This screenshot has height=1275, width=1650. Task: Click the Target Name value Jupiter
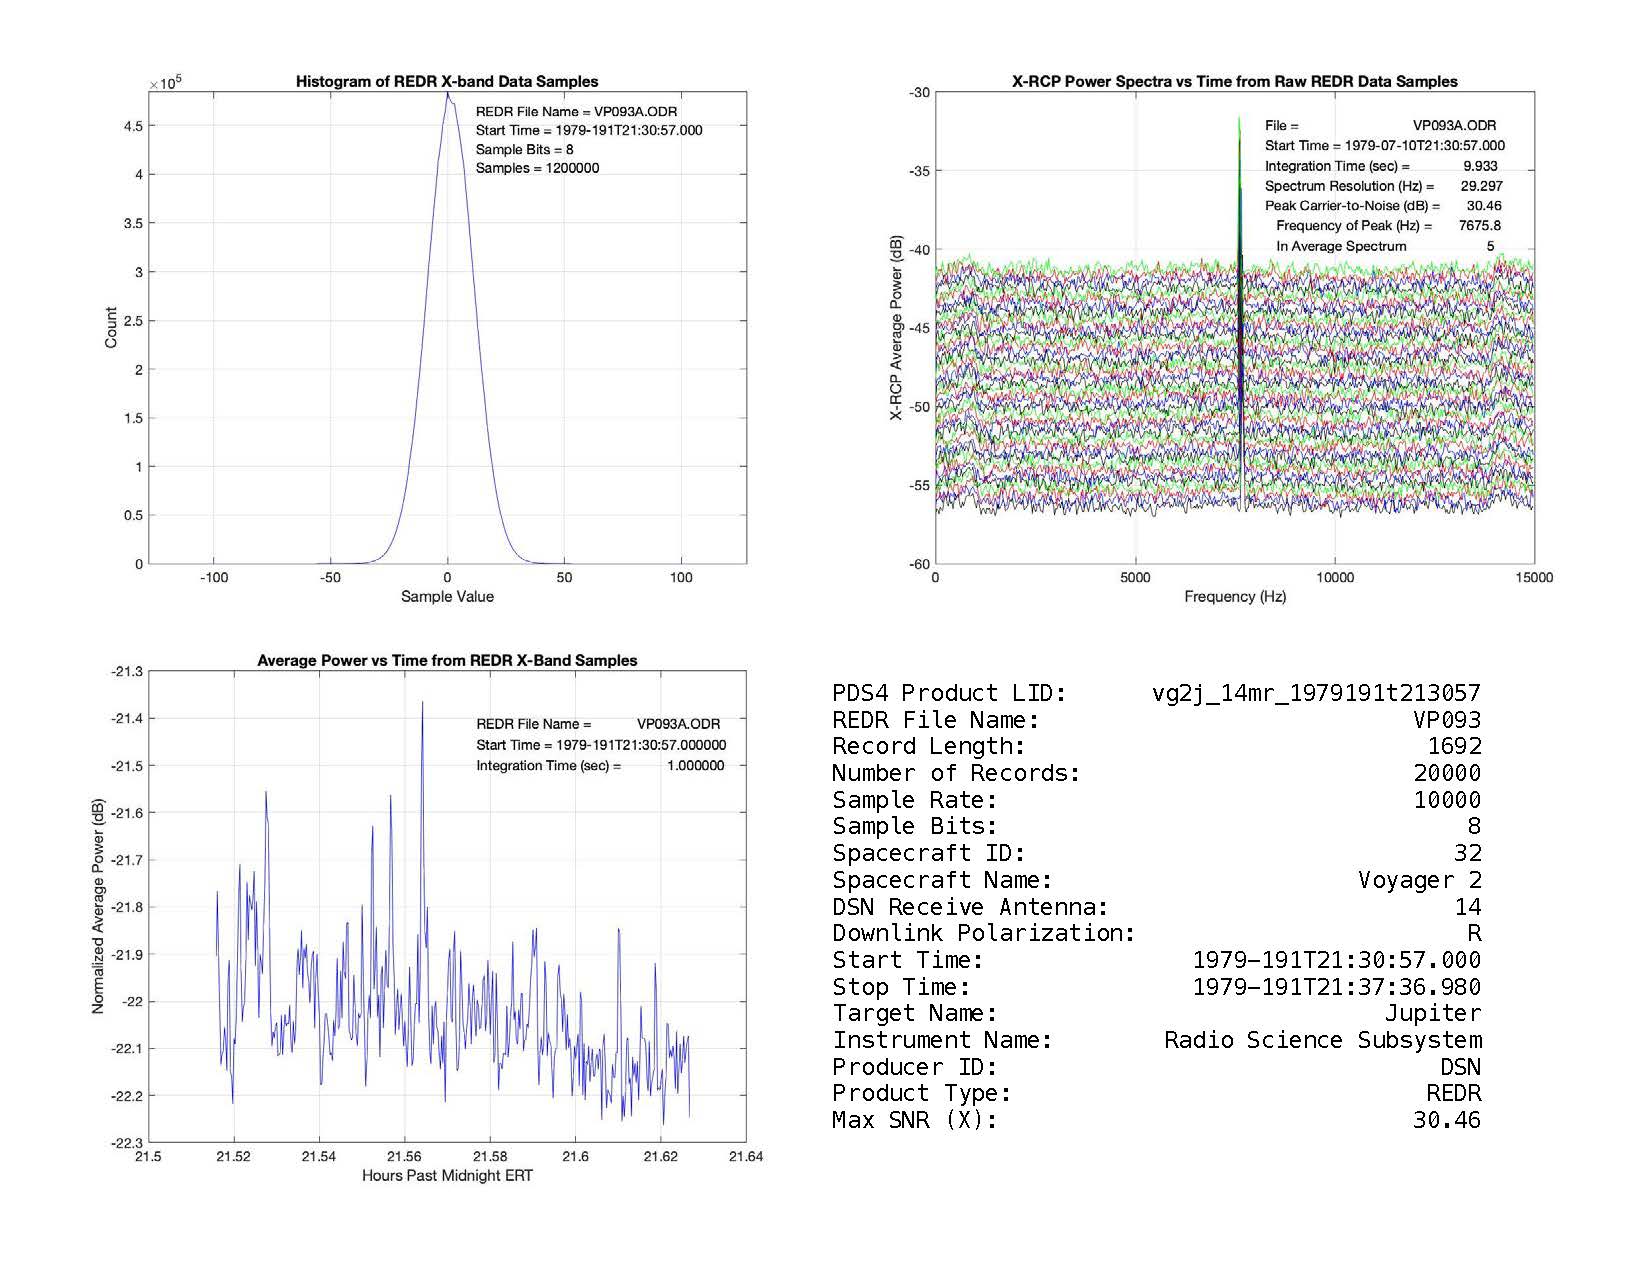coord(1432,1013)
